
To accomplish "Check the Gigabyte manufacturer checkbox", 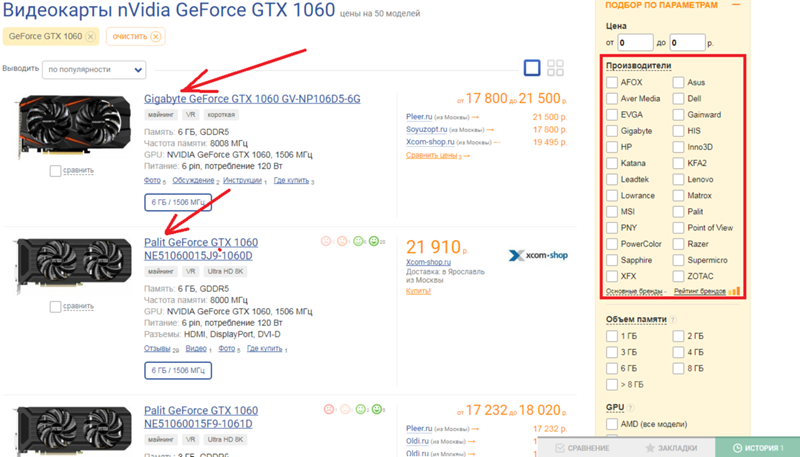I will [x=612, y=131].
